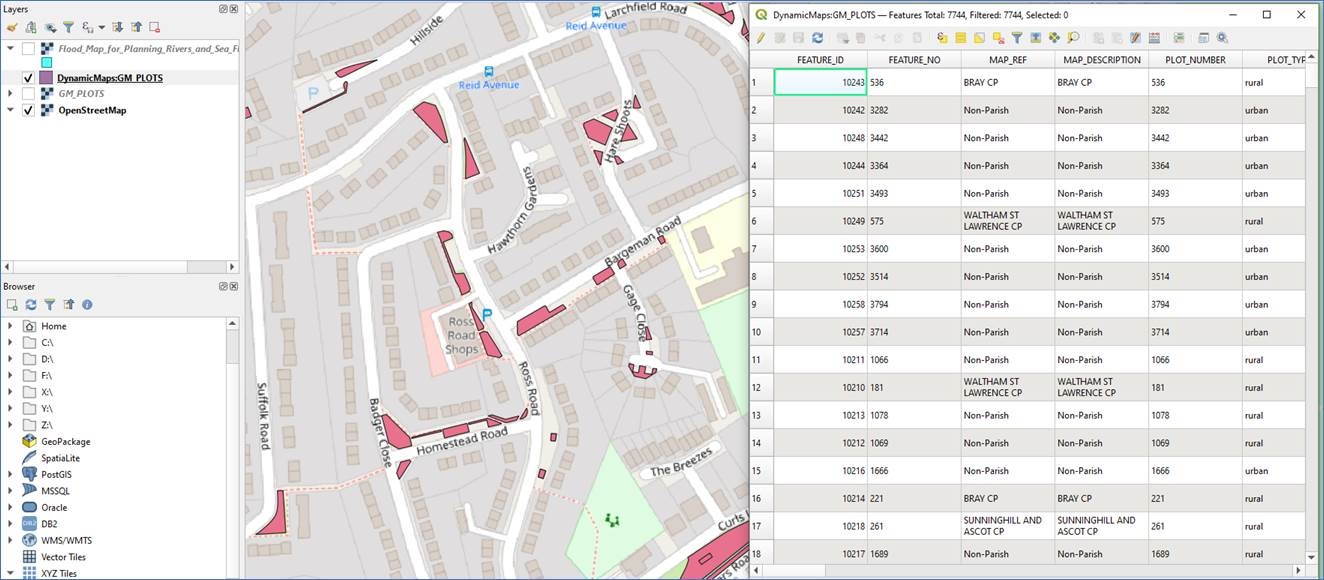Click Collapse All icon in Browser toolbar
The image size is (1324, 580).
[x=68, y=304]
